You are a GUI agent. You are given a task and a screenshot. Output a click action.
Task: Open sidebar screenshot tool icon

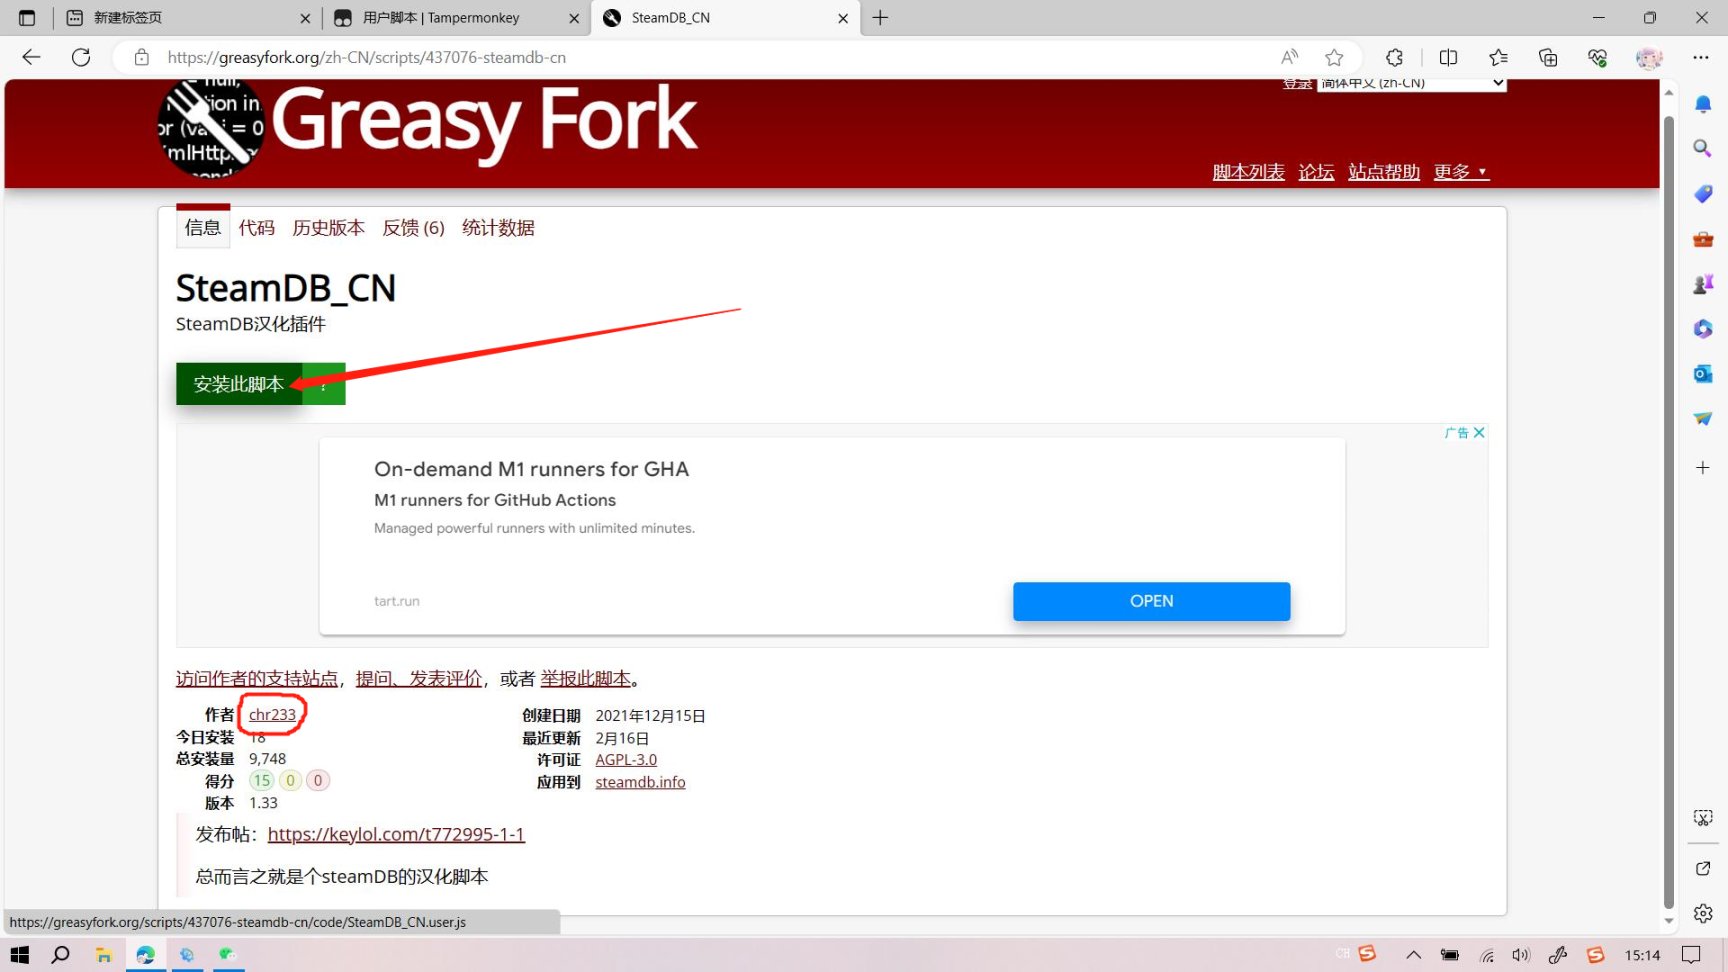pos(1703,818)
